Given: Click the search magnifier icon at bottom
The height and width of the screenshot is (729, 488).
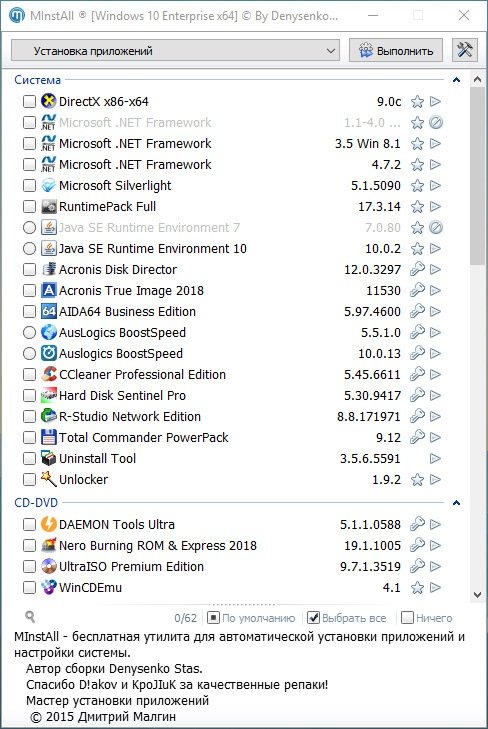Looking at the screenshot, I should pos(30,617).
